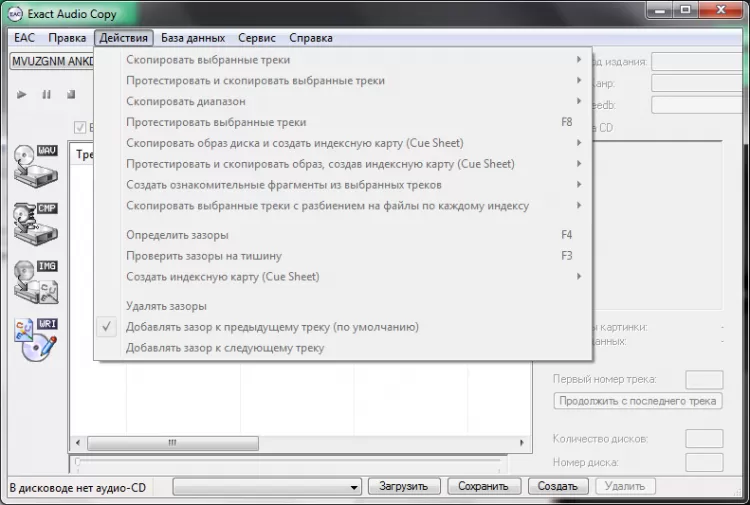The height and width of the screenshot is (505, 750).
Task: Select Скопировать образ диска и создать индексную карту
Action: tap(343, 143)
